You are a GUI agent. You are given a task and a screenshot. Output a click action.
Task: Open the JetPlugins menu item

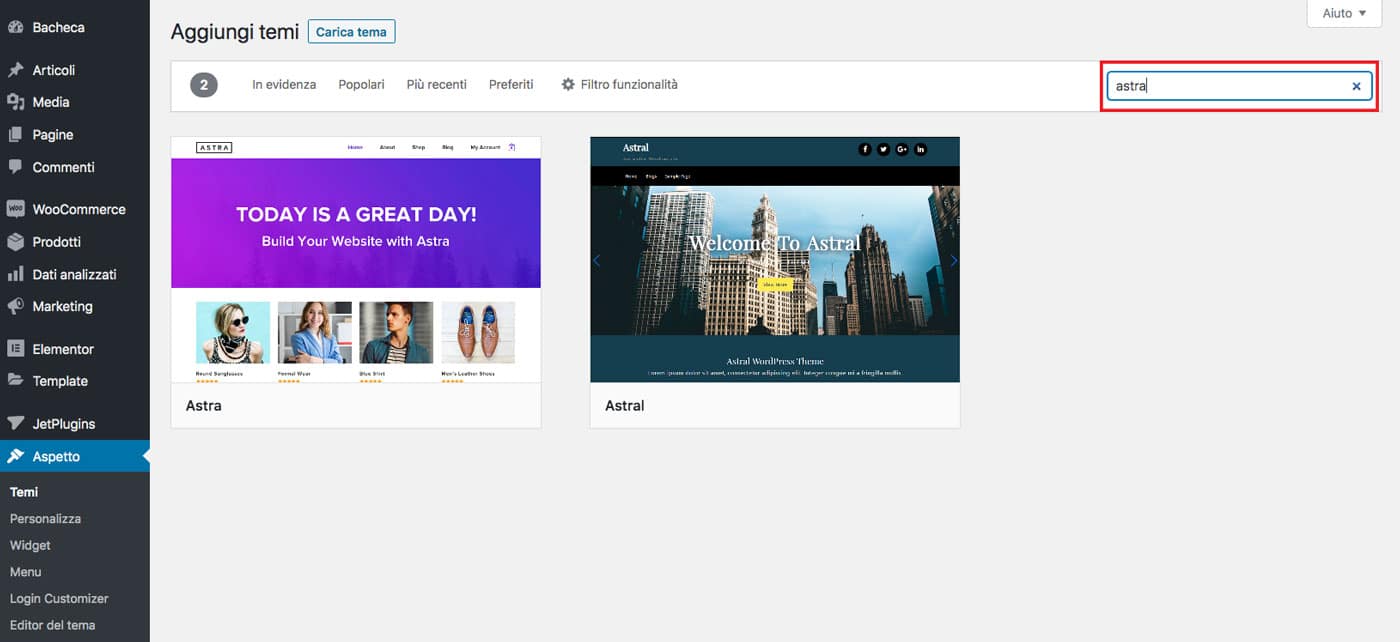pyautogui.click(x=75, y=424)
